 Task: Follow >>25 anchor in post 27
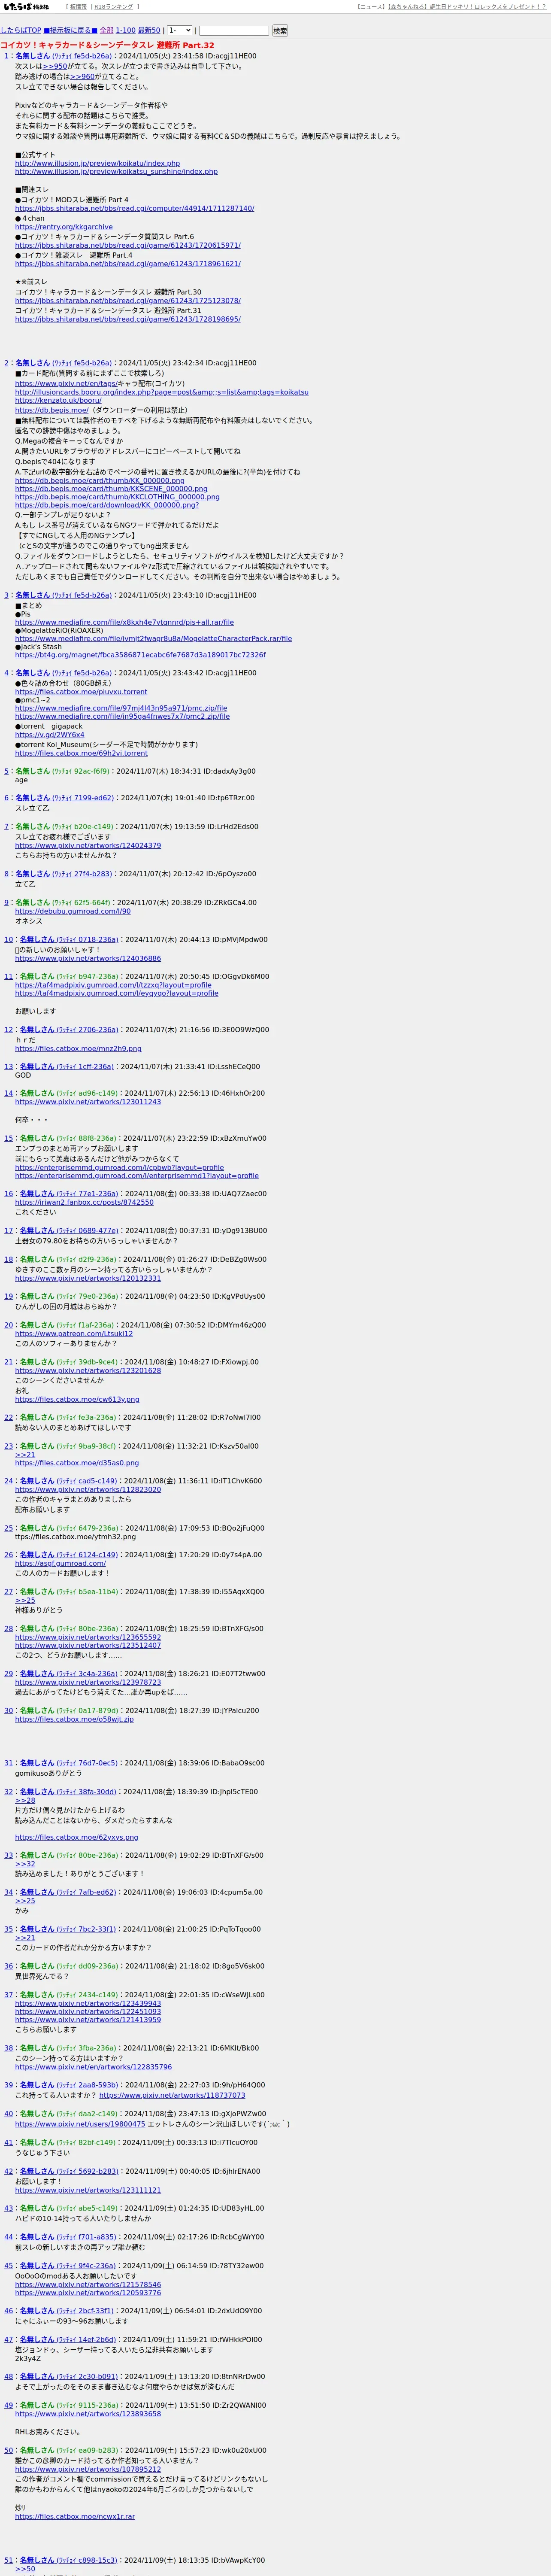click(25, 1600)
